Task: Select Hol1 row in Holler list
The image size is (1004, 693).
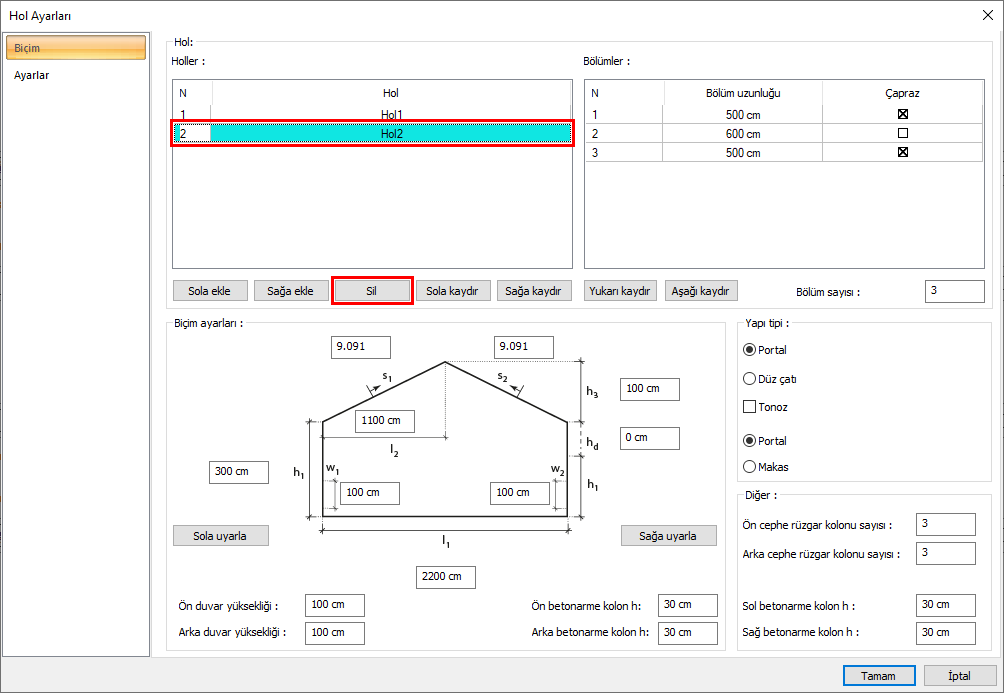Action: pyautogui.click(x=390, y=114)
